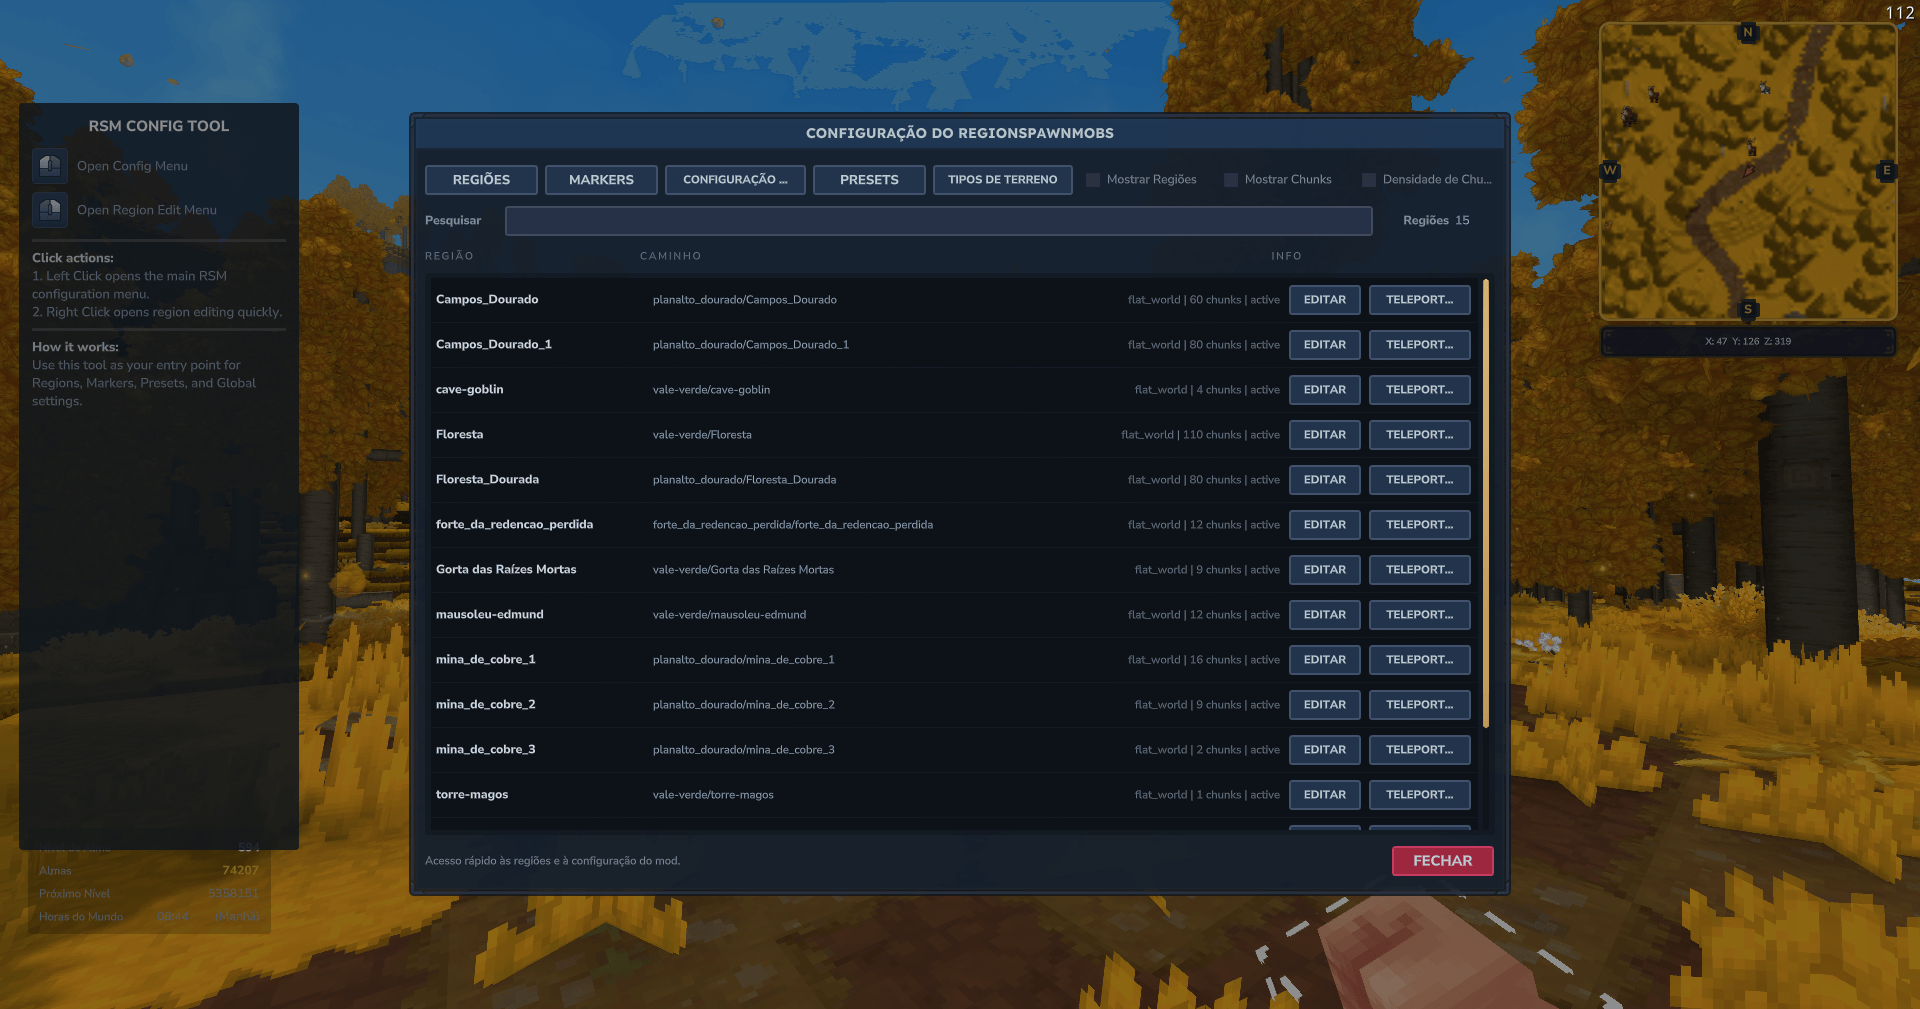
Task: Click FECHAR to close the configuration window
Action: 1442,861
